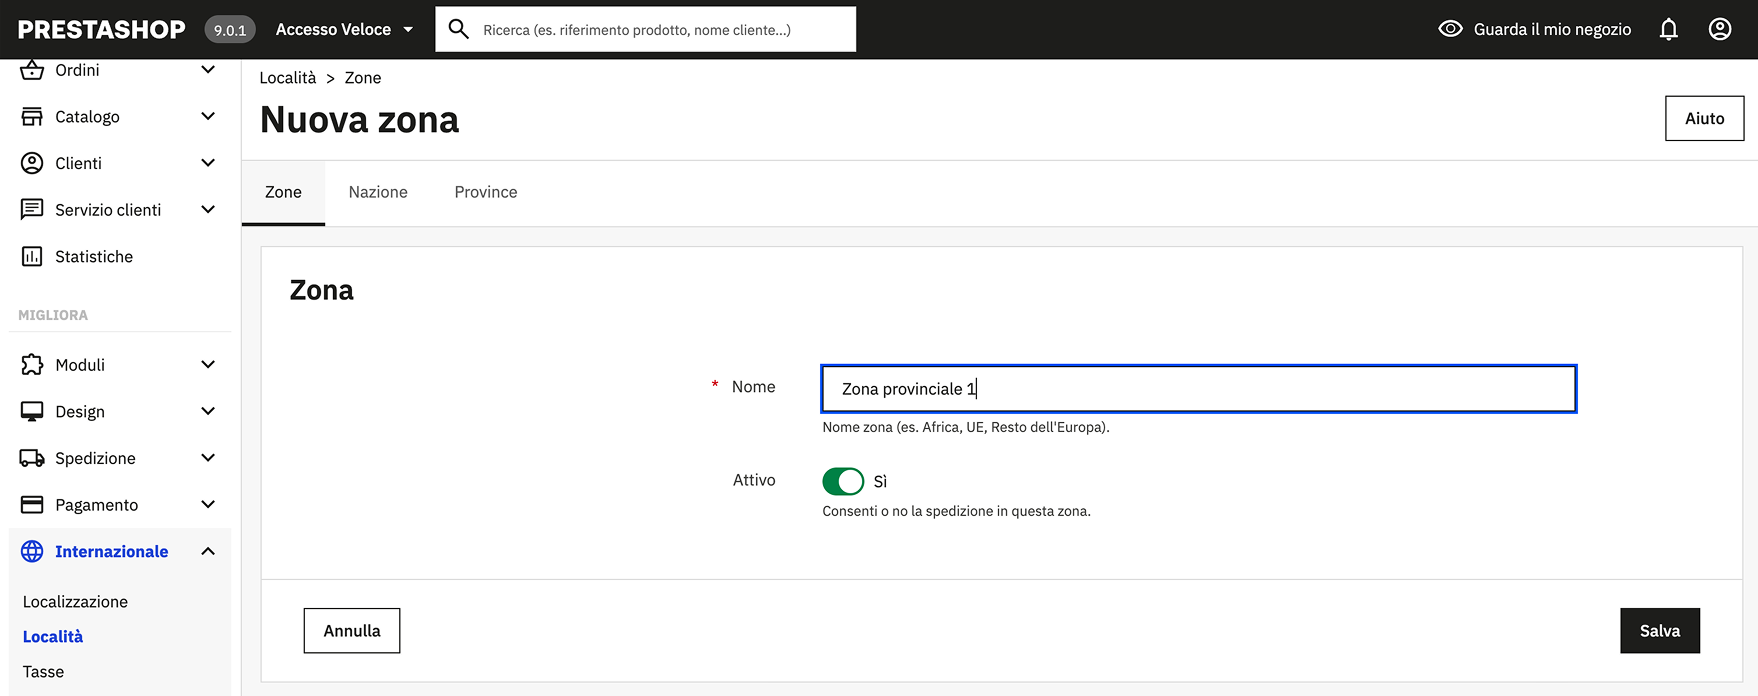Viewport: 1758px width, 696px height.
Task: Click the Salva button
Action: (x=1660, y=631)
